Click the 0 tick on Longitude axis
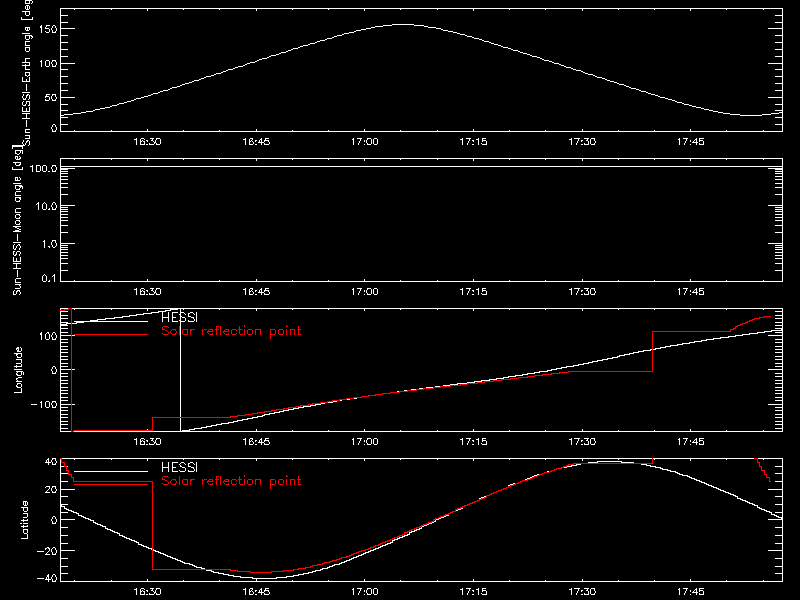Image resolution: width=800 pixels, height=600 pixels. coord(54,370)
